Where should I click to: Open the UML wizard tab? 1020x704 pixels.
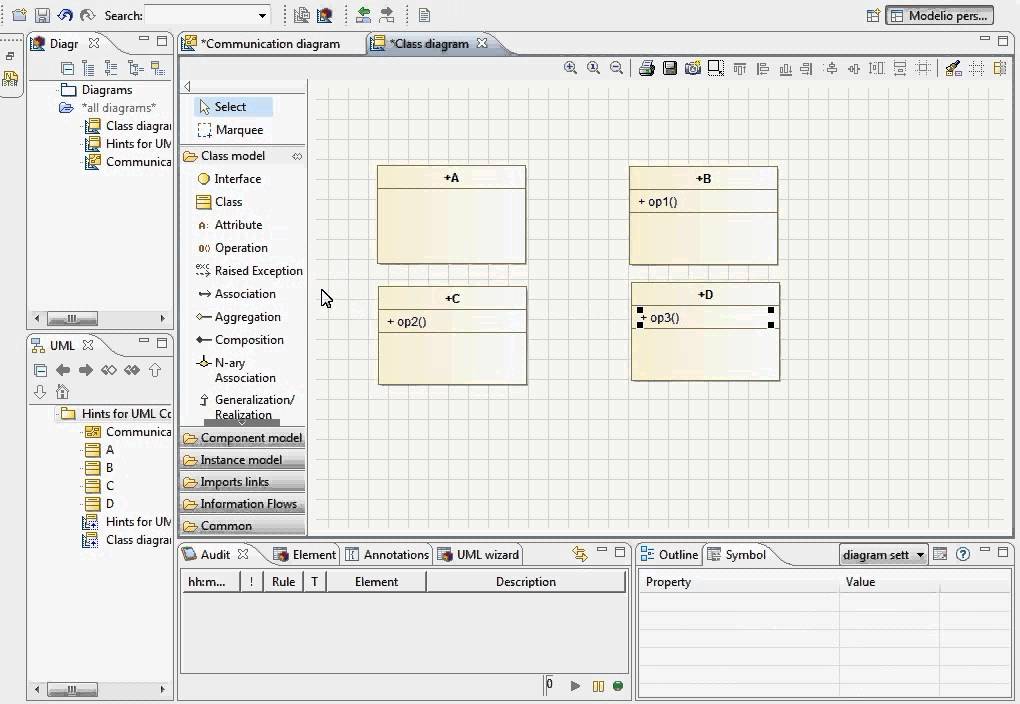[x=479, y=554]
